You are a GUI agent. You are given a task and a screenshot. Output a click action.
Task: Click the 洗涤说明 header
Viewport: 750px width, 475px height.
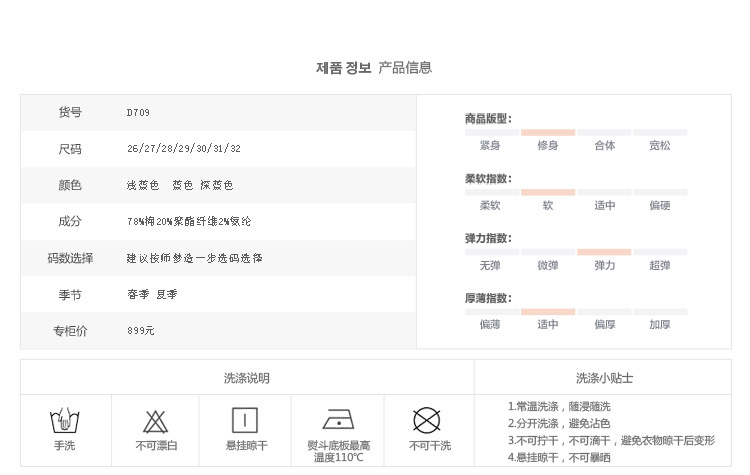[x=247, y=378]
